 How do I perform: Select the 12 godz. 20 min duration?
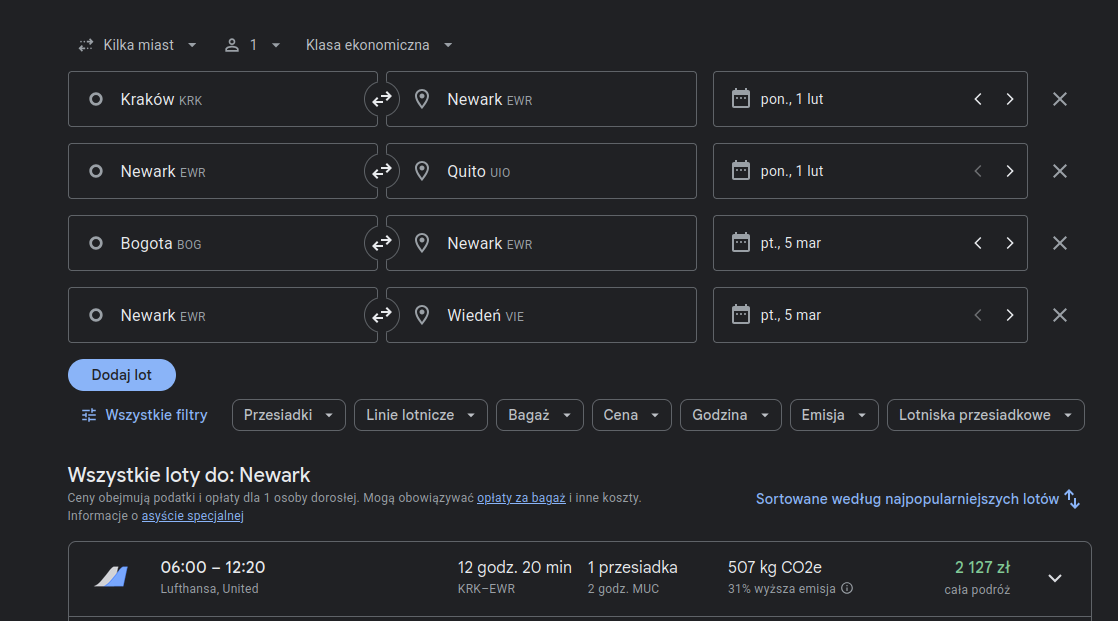(515, 568)
